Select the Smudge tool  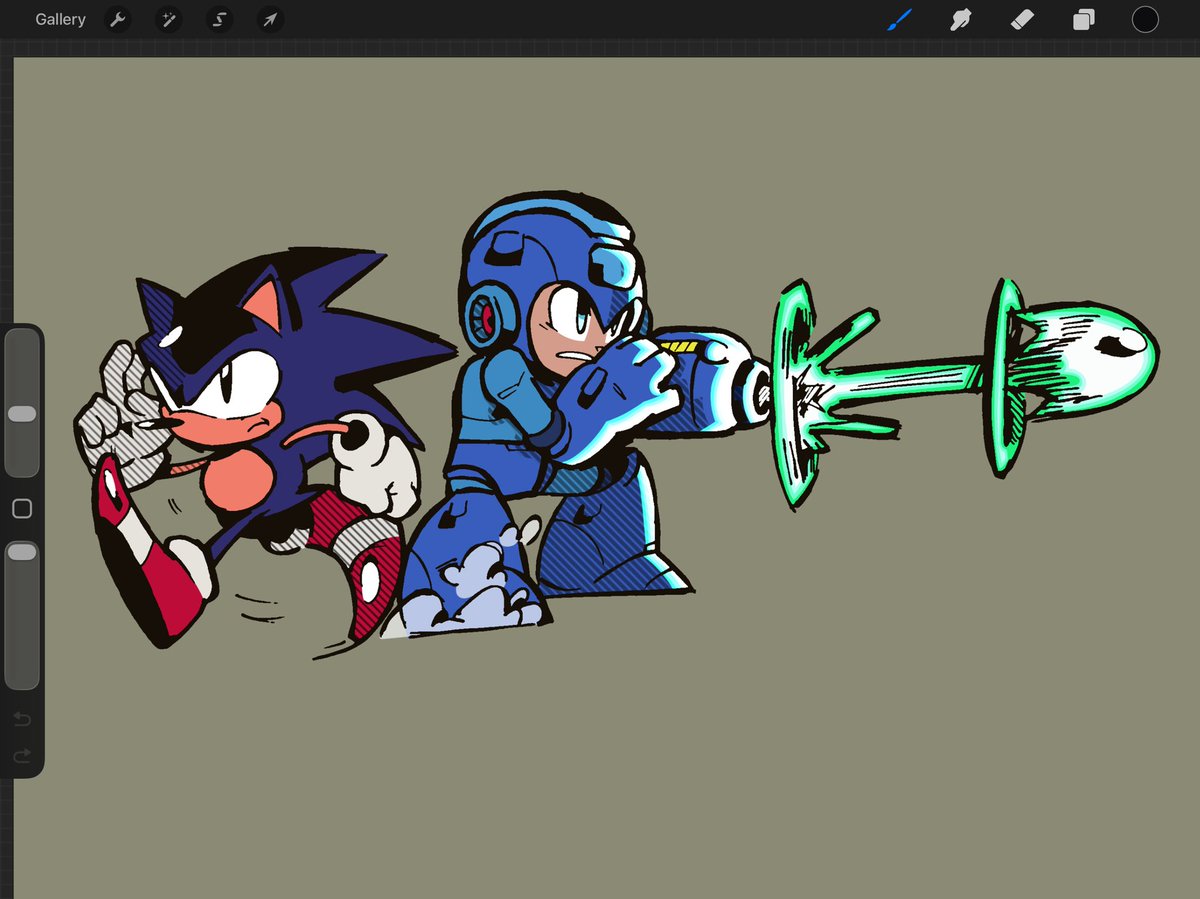[961, 20]
